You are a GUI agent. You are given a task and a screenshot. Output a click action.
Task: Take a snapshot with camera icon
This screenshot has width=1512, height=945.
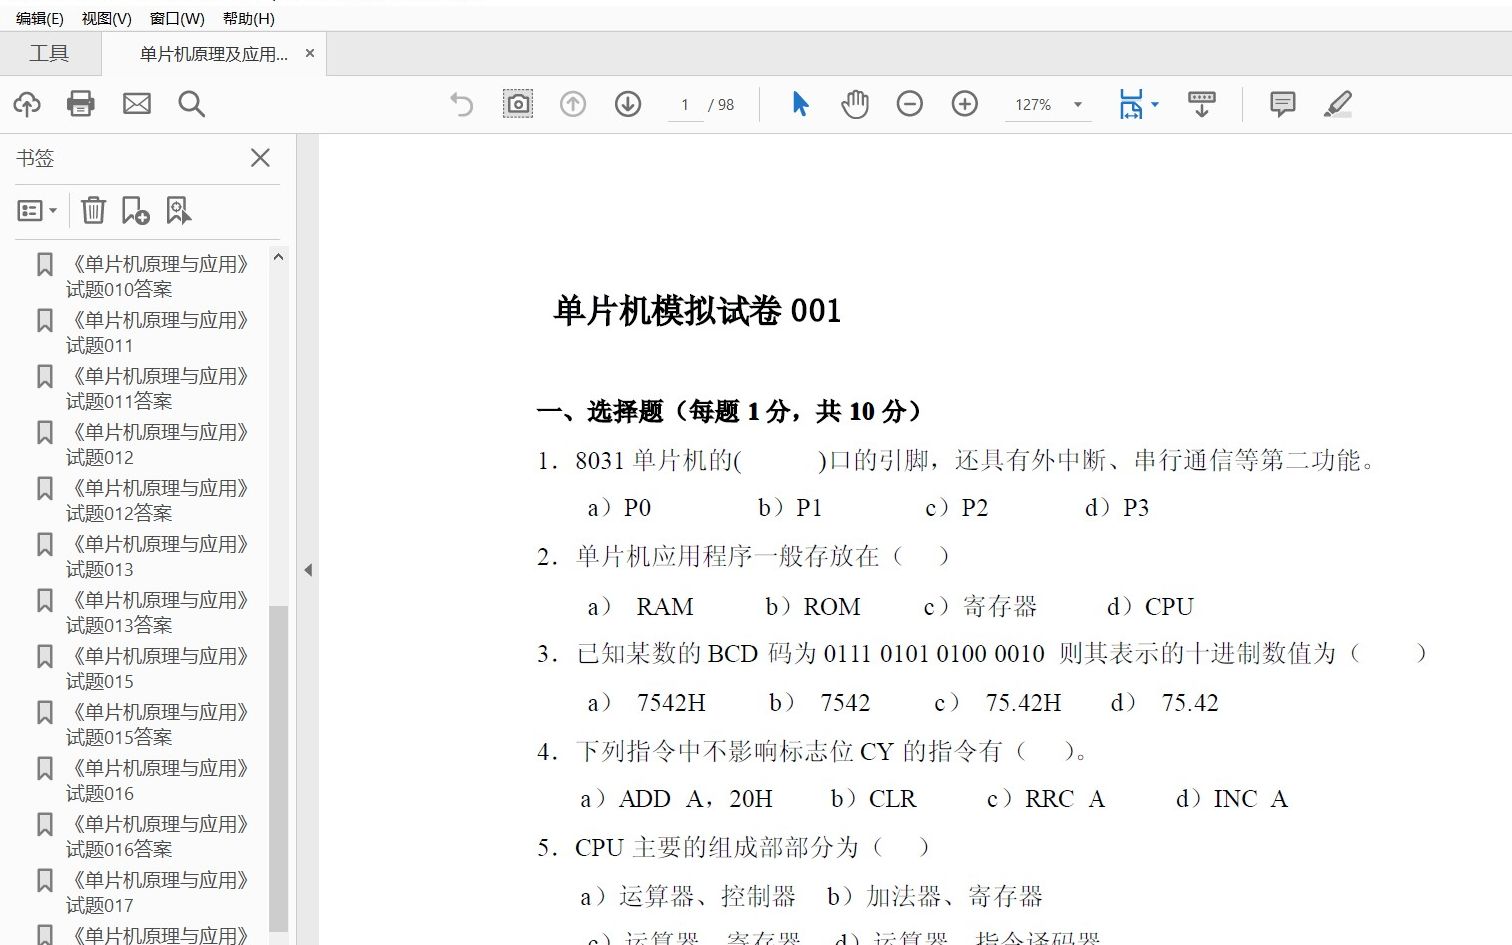click(x=518, y=104)
